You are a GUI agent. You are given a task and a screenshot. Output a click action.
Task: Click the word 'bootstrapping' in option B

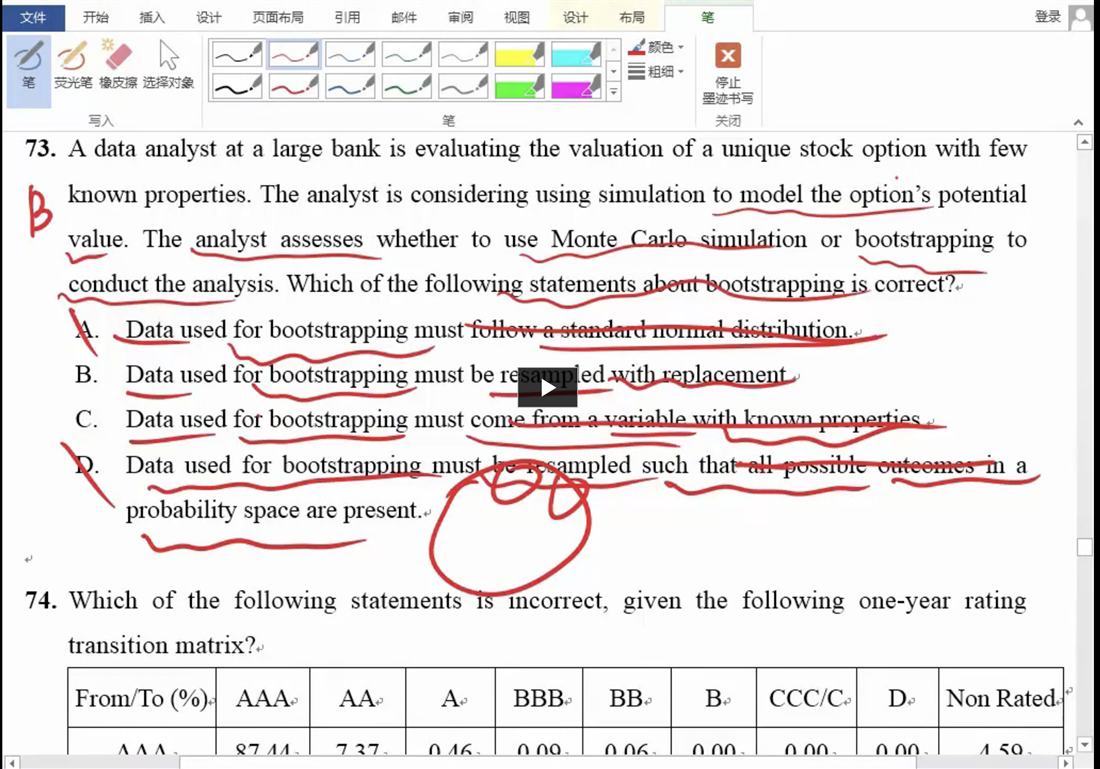point(338,375)
